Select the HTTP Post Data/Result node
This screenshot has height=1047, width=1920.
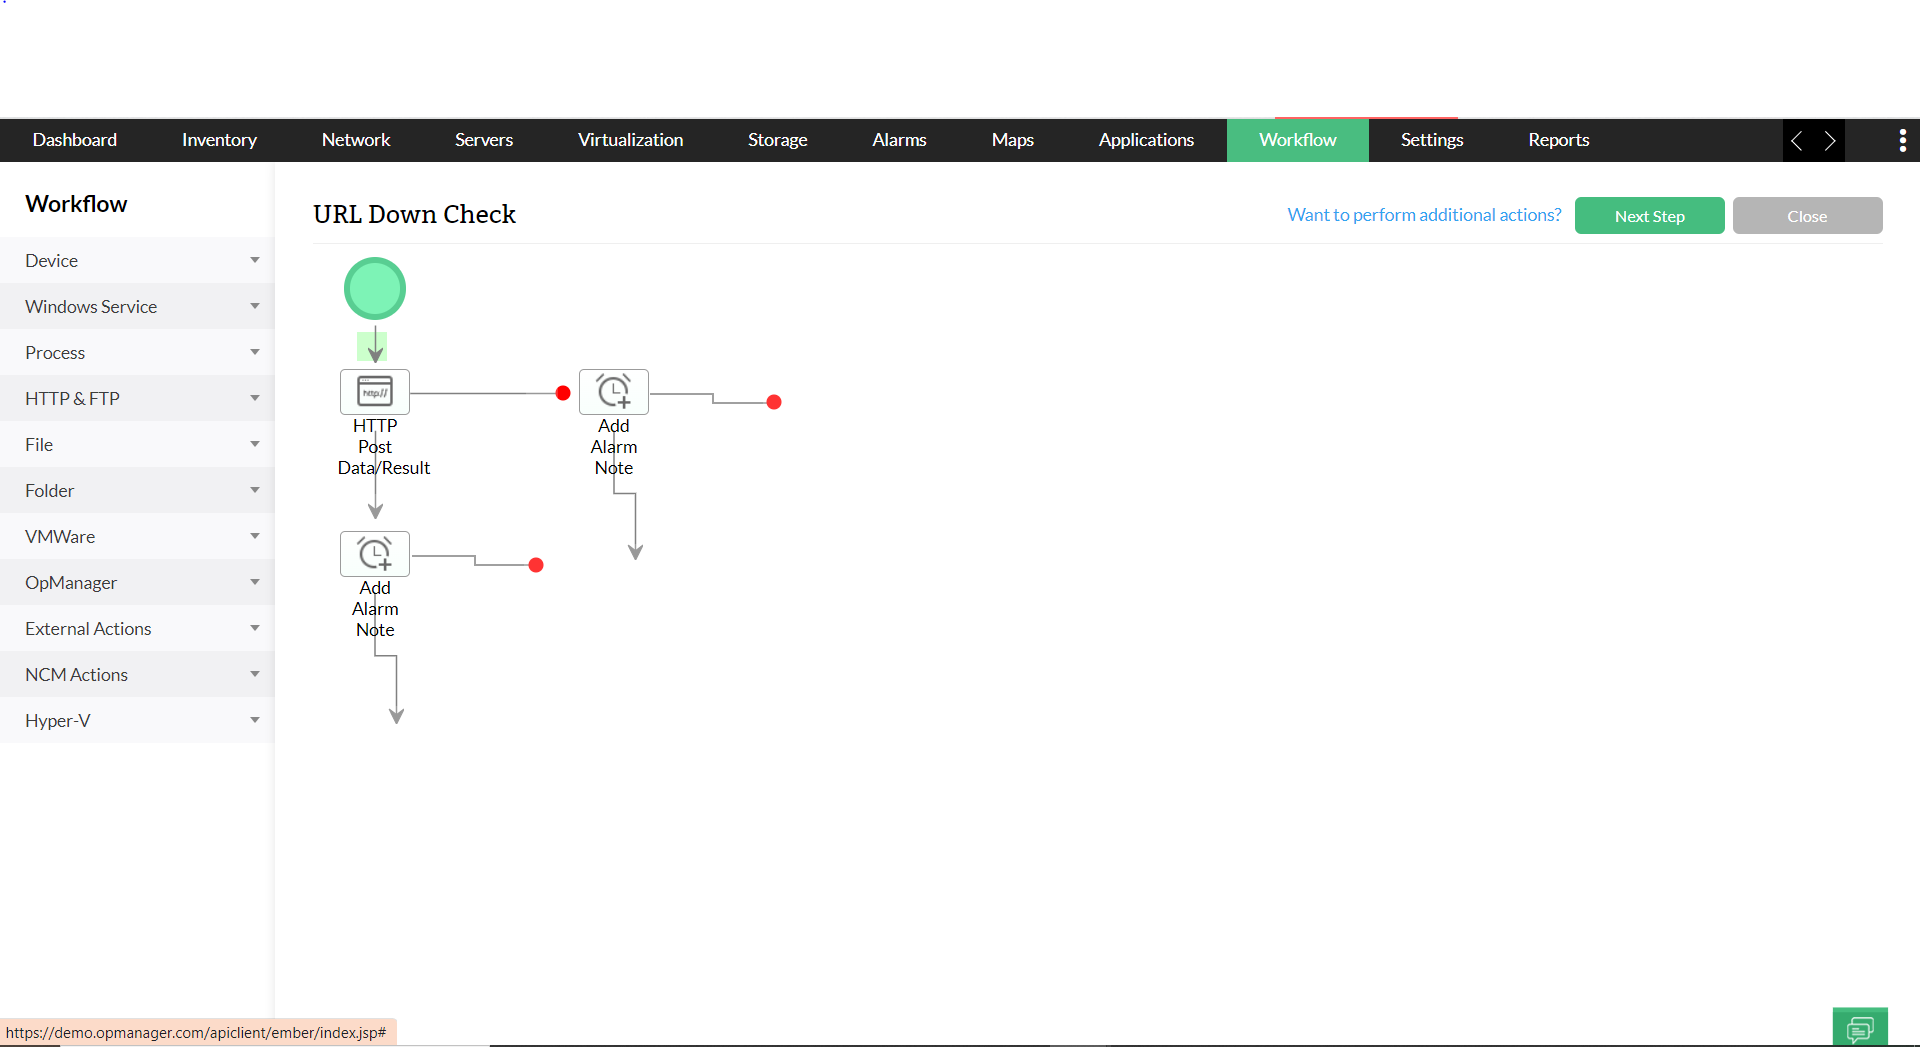pos(375,391)
